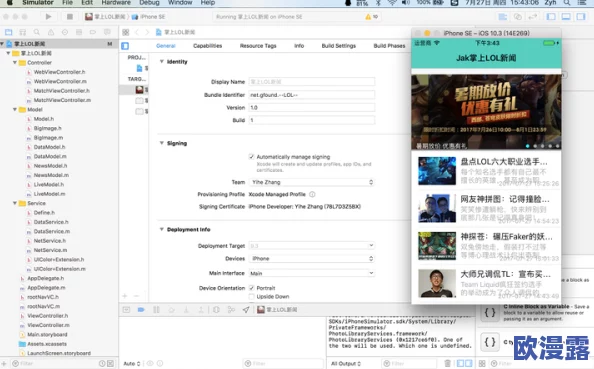594x369 pixels.
Task: Open the Window menu in menu bar
Action: (x=180, y=3)
